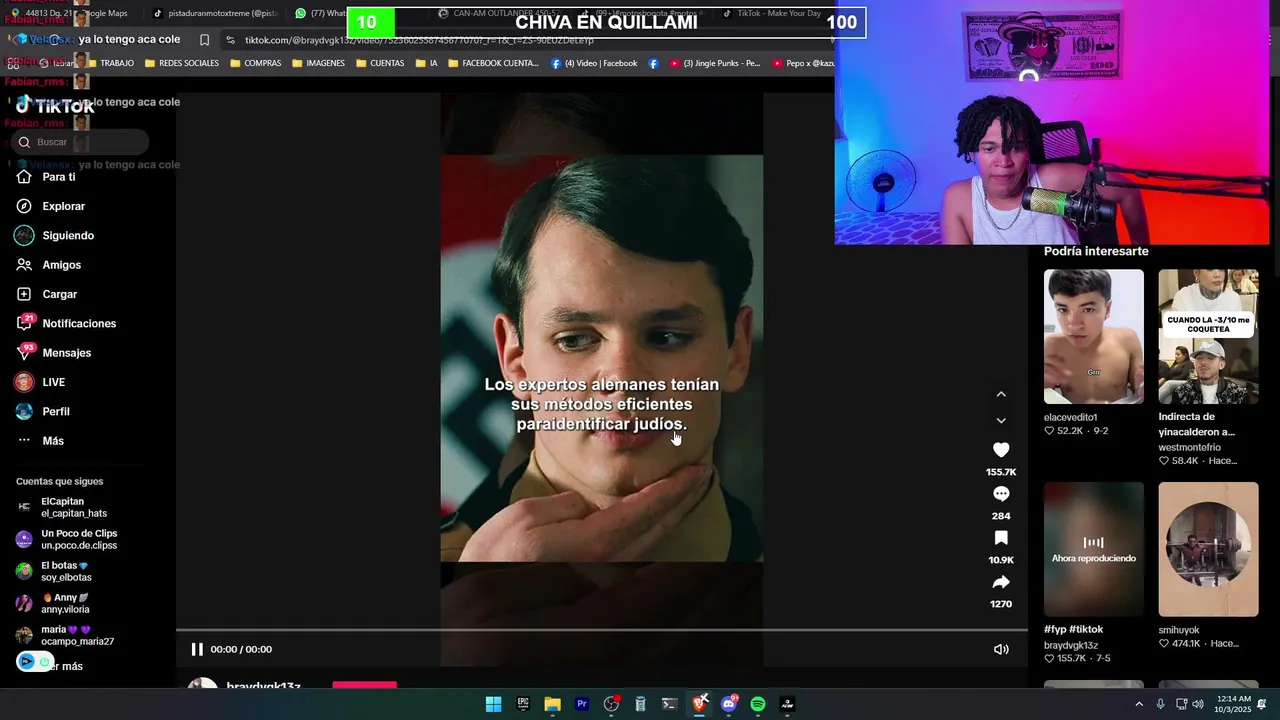
Task: Go to next video with down chevron
Action: (x=1001, y=421)
